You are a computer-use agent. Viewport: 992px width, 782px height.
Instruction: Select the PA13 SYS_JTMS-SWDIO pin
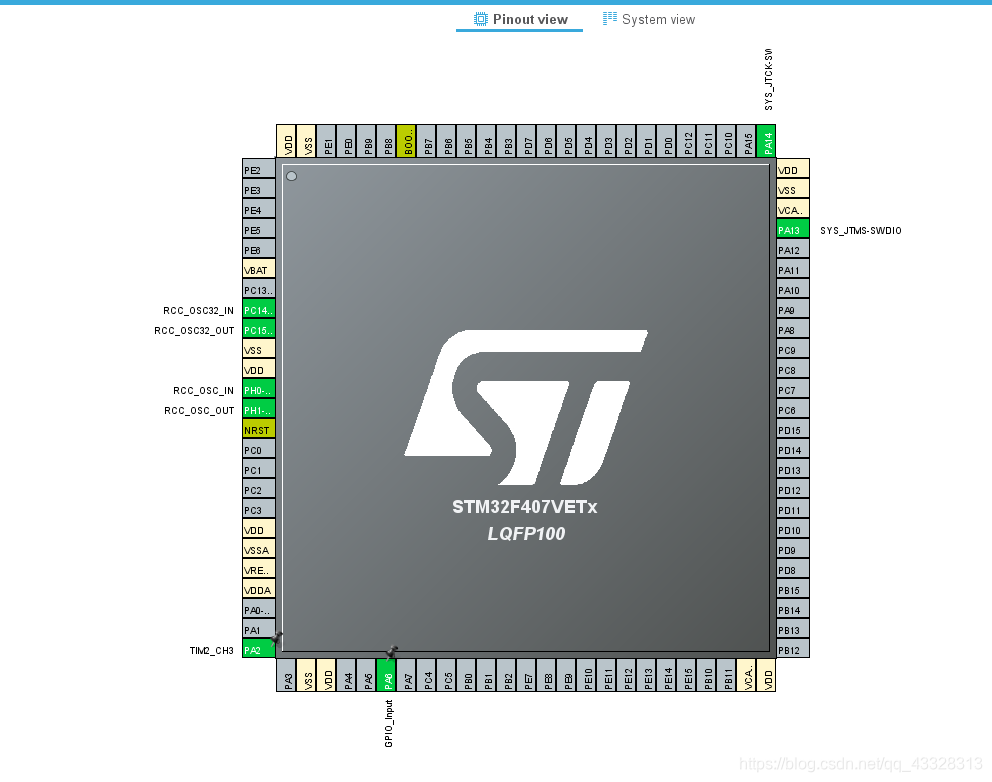[x=791, y=229]
